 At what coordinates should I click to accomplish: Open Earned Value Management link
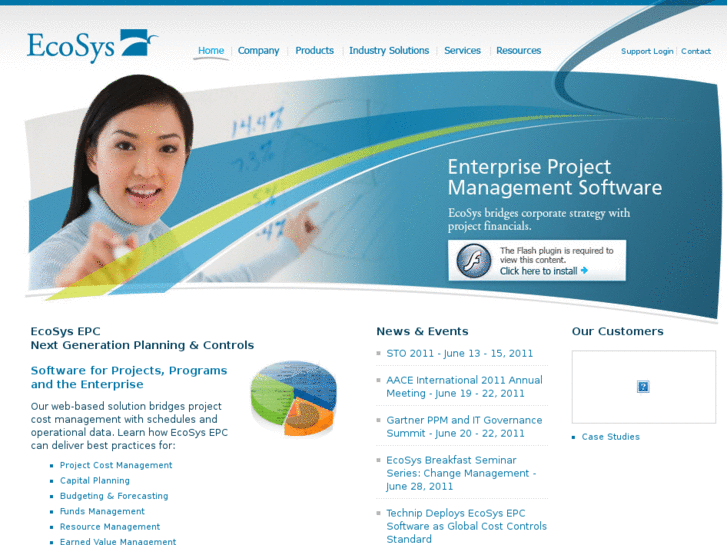tap(118, 541)
